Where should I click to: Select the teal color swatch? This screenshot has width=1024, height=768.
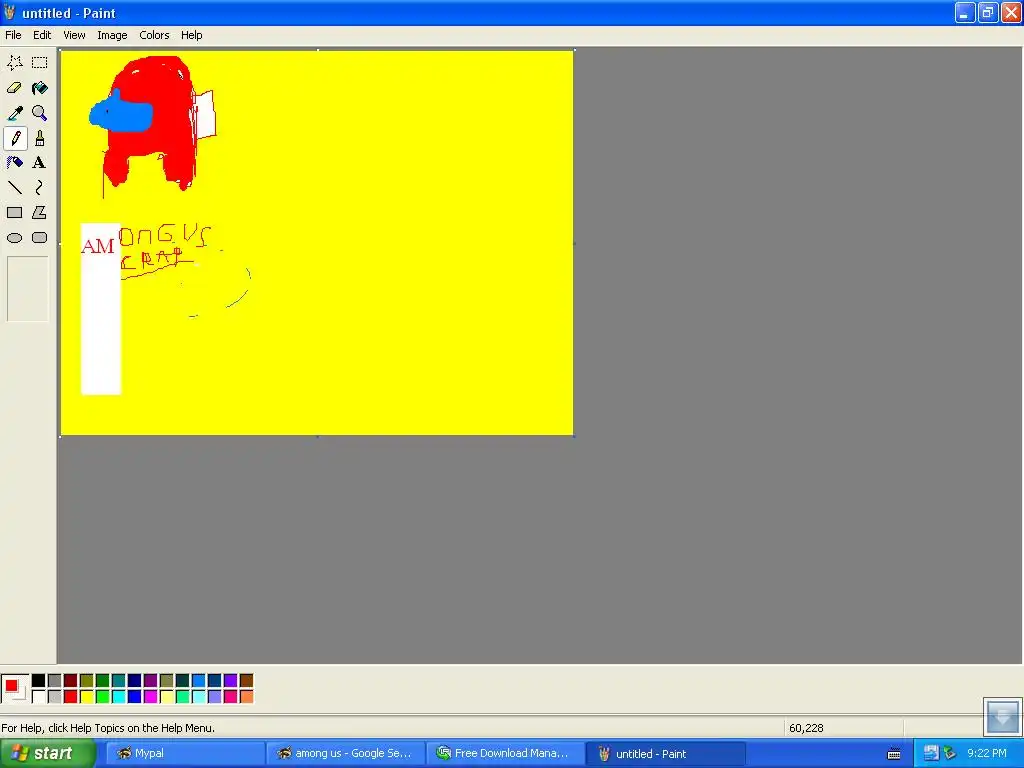[118, 681]
